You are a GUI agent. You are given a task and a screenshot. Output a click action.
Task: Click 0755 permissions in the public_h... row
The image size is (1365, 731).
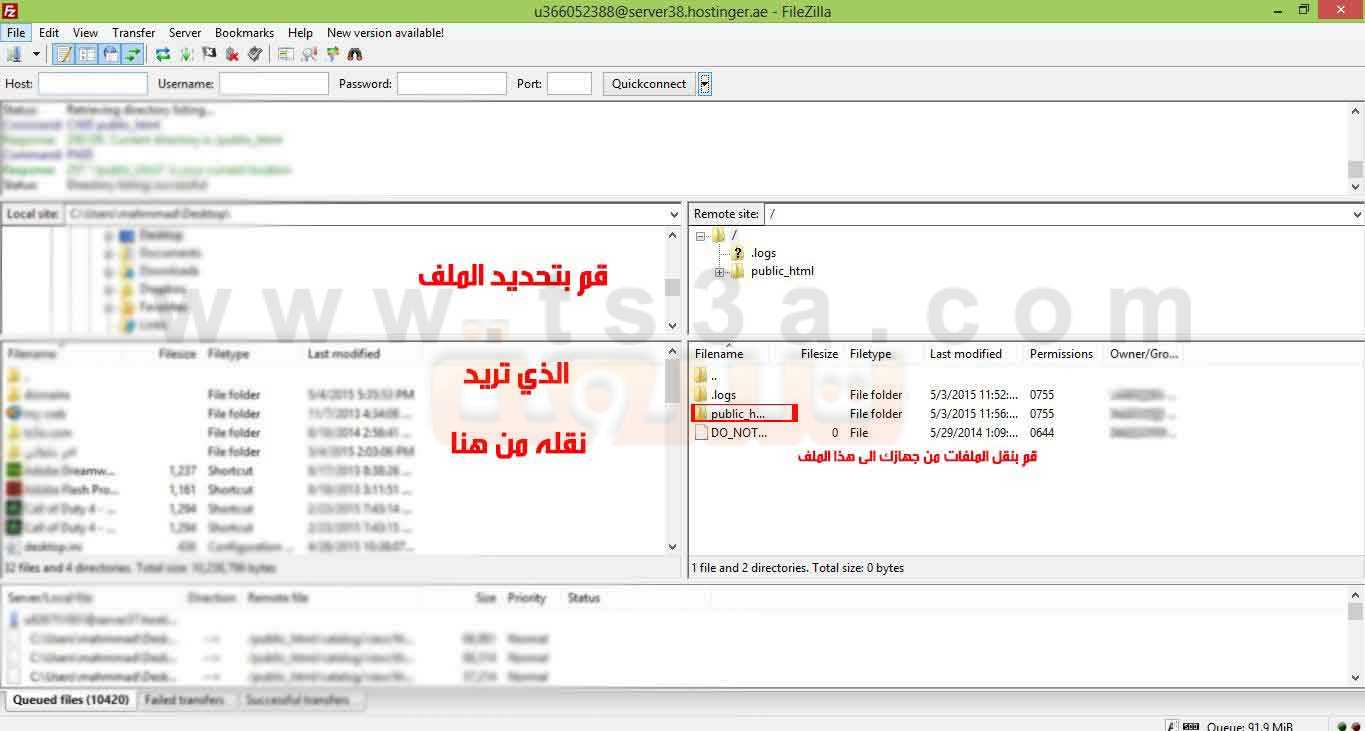1042,413
